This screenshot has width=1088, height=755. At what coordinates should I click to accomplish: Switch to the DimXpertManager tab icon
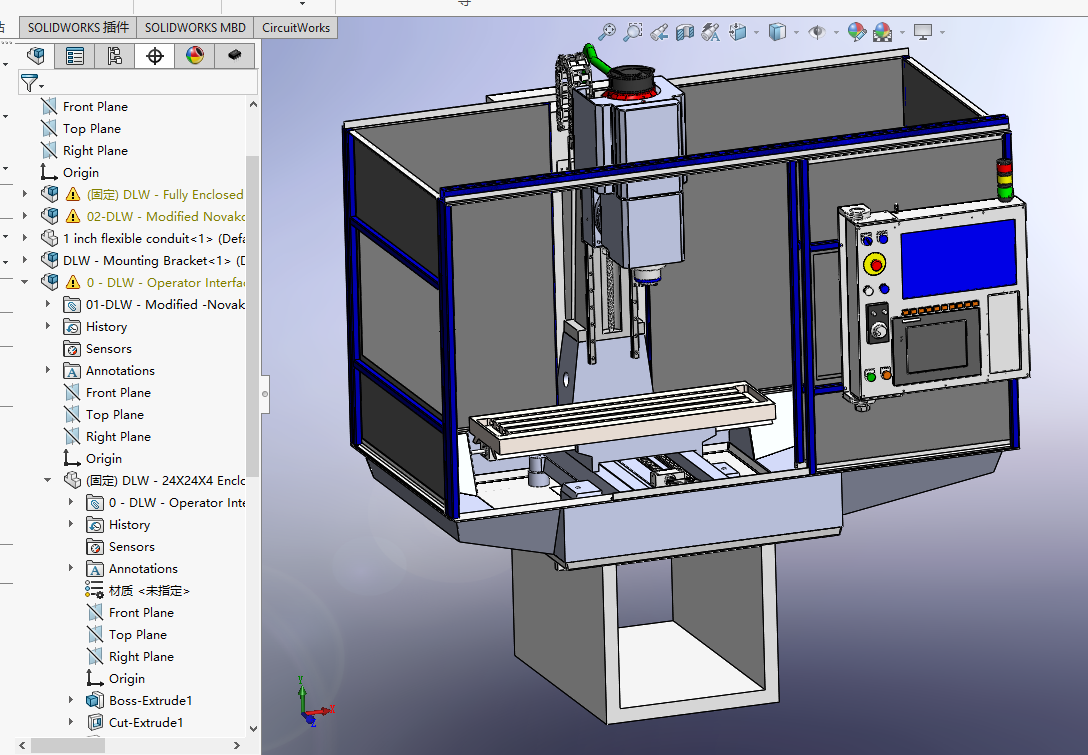point(155,56)
